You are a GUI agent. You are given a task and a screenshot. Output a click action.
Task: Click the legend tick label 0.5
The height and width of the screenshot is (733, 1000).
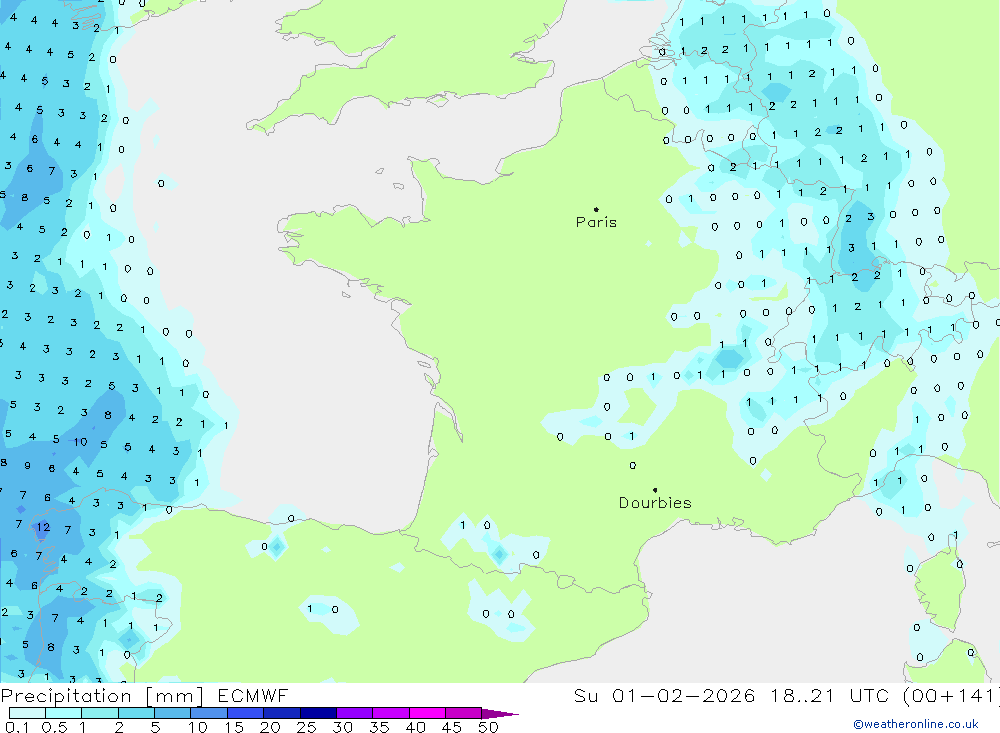54,727
